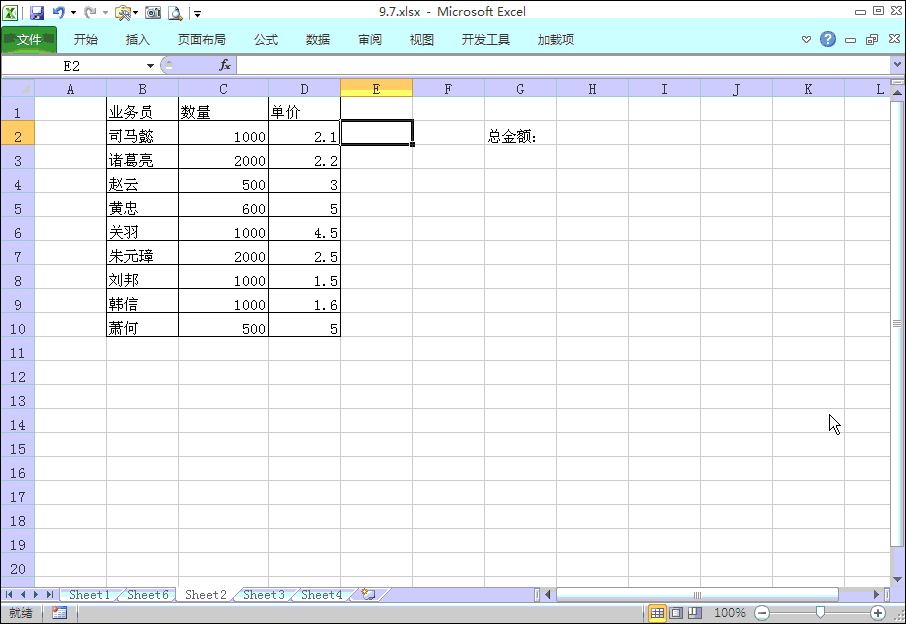
Task: Open print preview with magnifier page icon
Action: pos(175,13)
